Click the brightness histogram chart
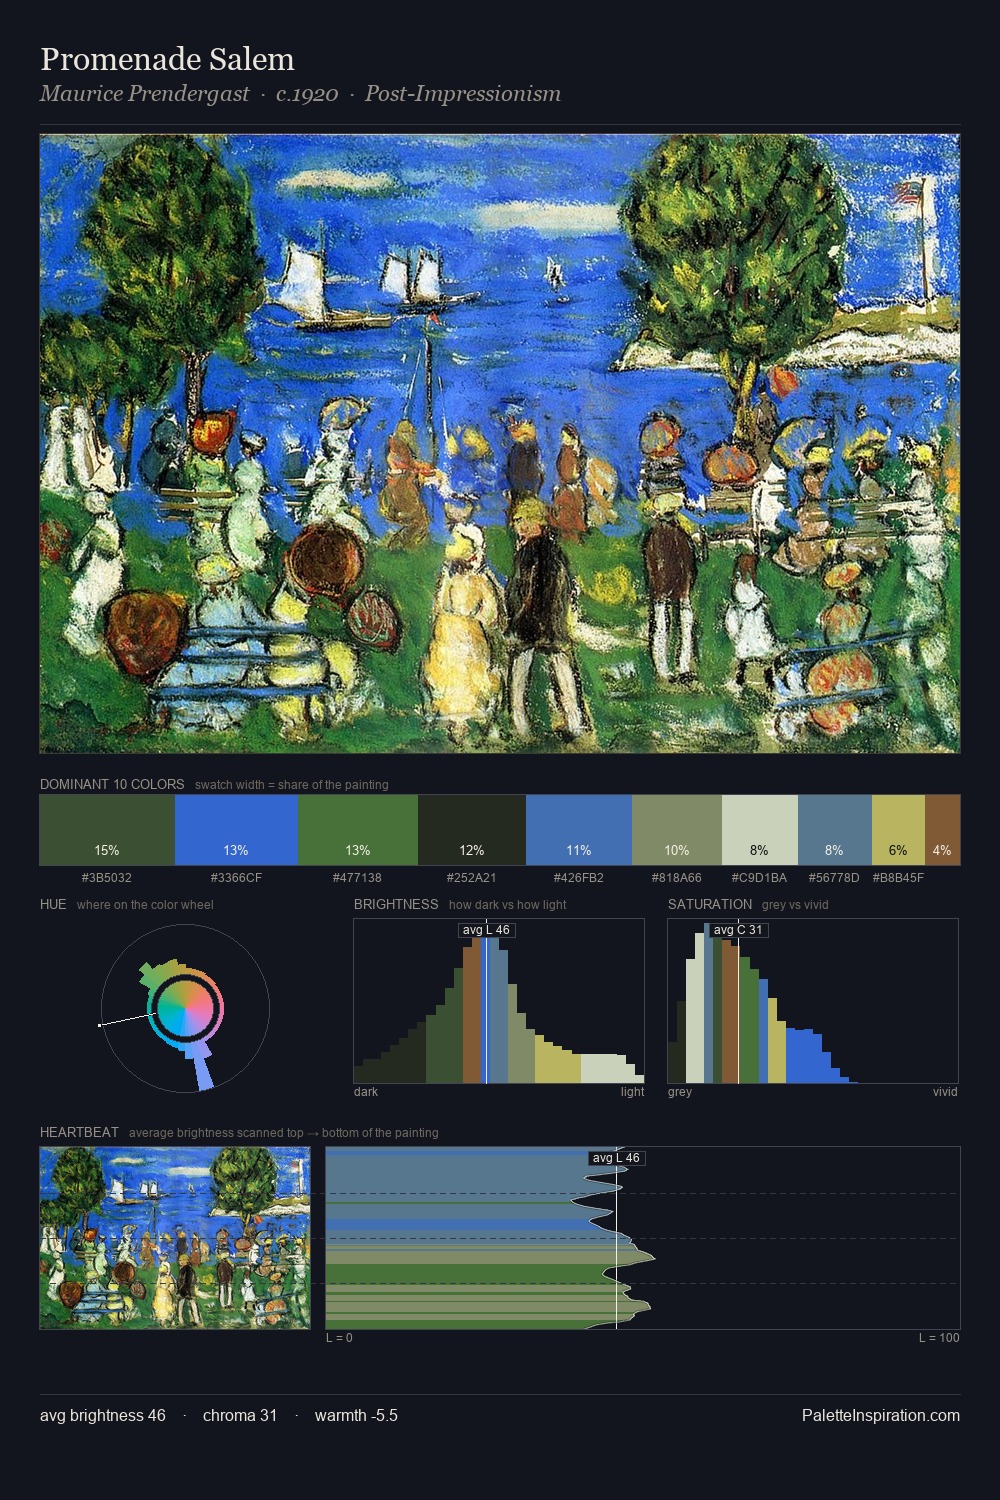The image size is (1000, 1500). click(499, 1001)
